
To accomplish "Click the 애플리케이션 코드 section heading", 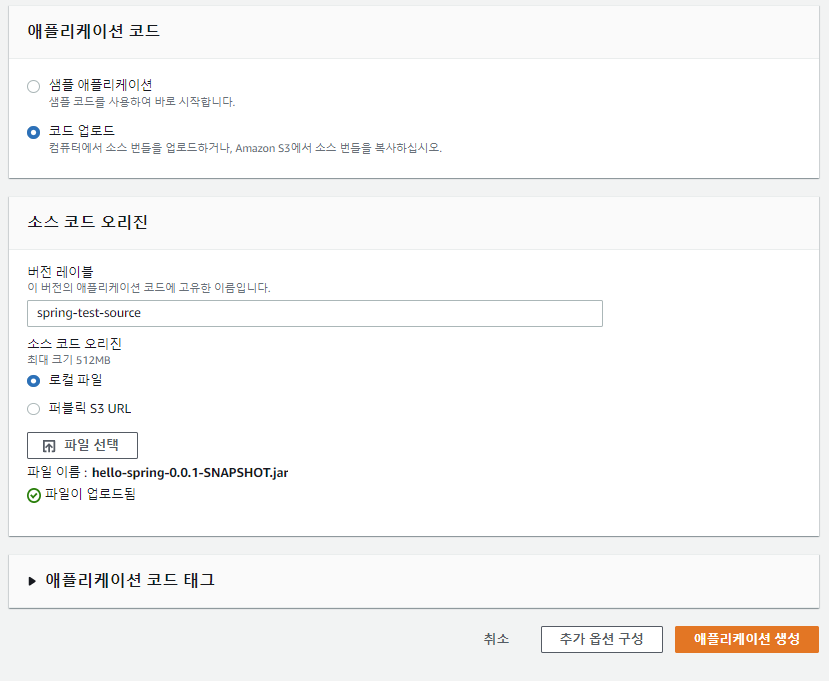I will pyautogui.click(x=94, y=31).
